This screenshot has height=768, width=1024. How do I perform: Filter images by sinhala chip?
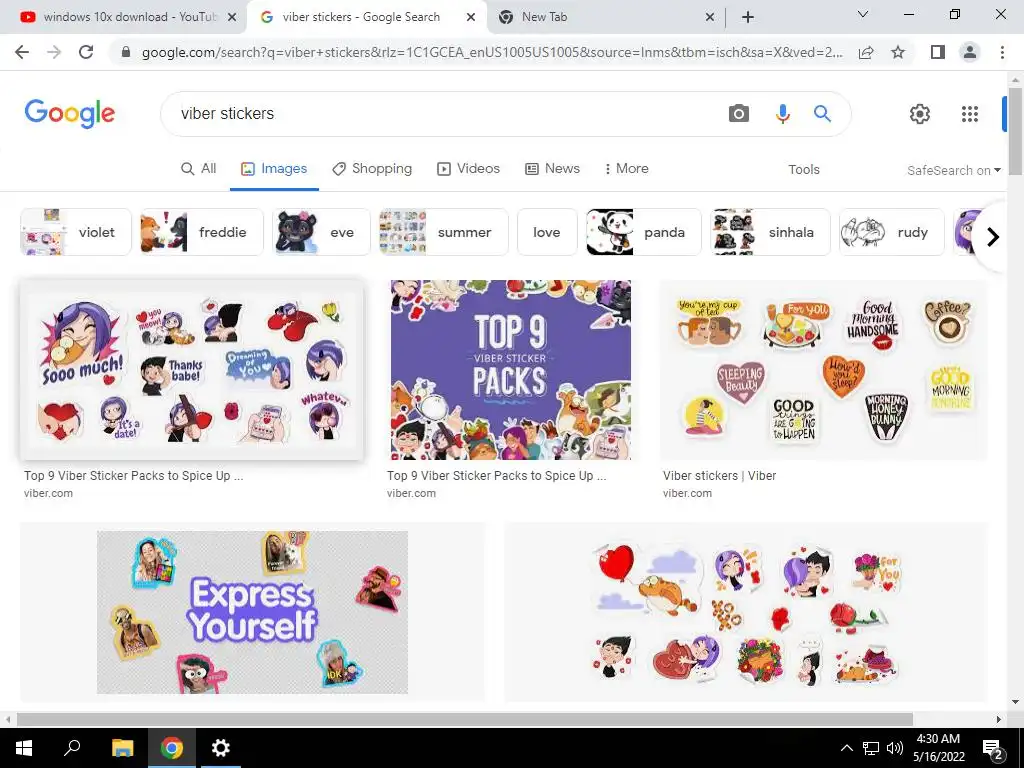click(770, 232)
